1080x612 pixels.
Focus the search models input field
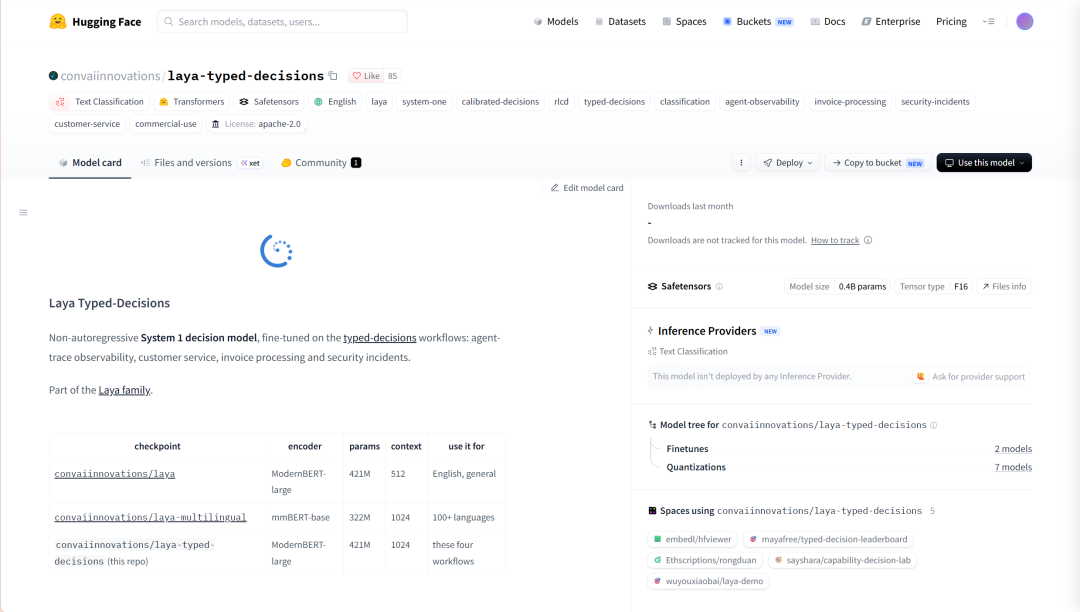coord(282,21)
